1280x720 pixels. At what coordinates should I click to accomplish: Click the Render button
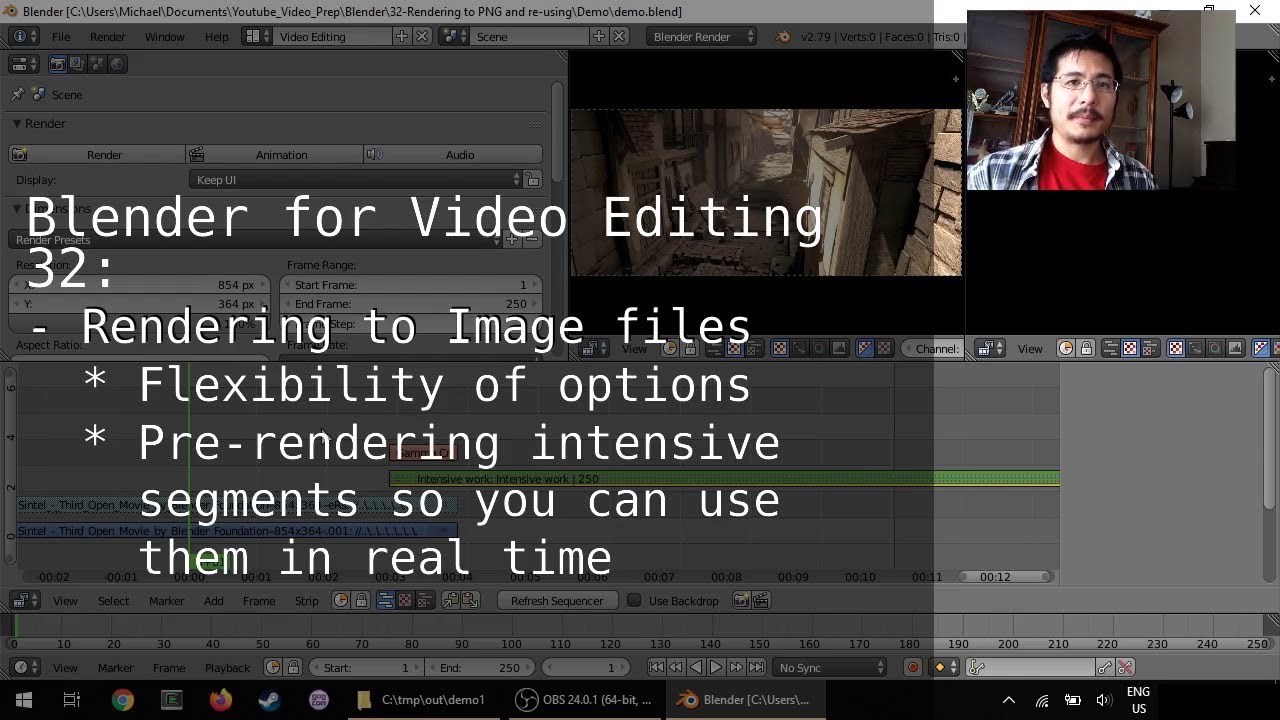pyautogui.click(x=97, y=154)
